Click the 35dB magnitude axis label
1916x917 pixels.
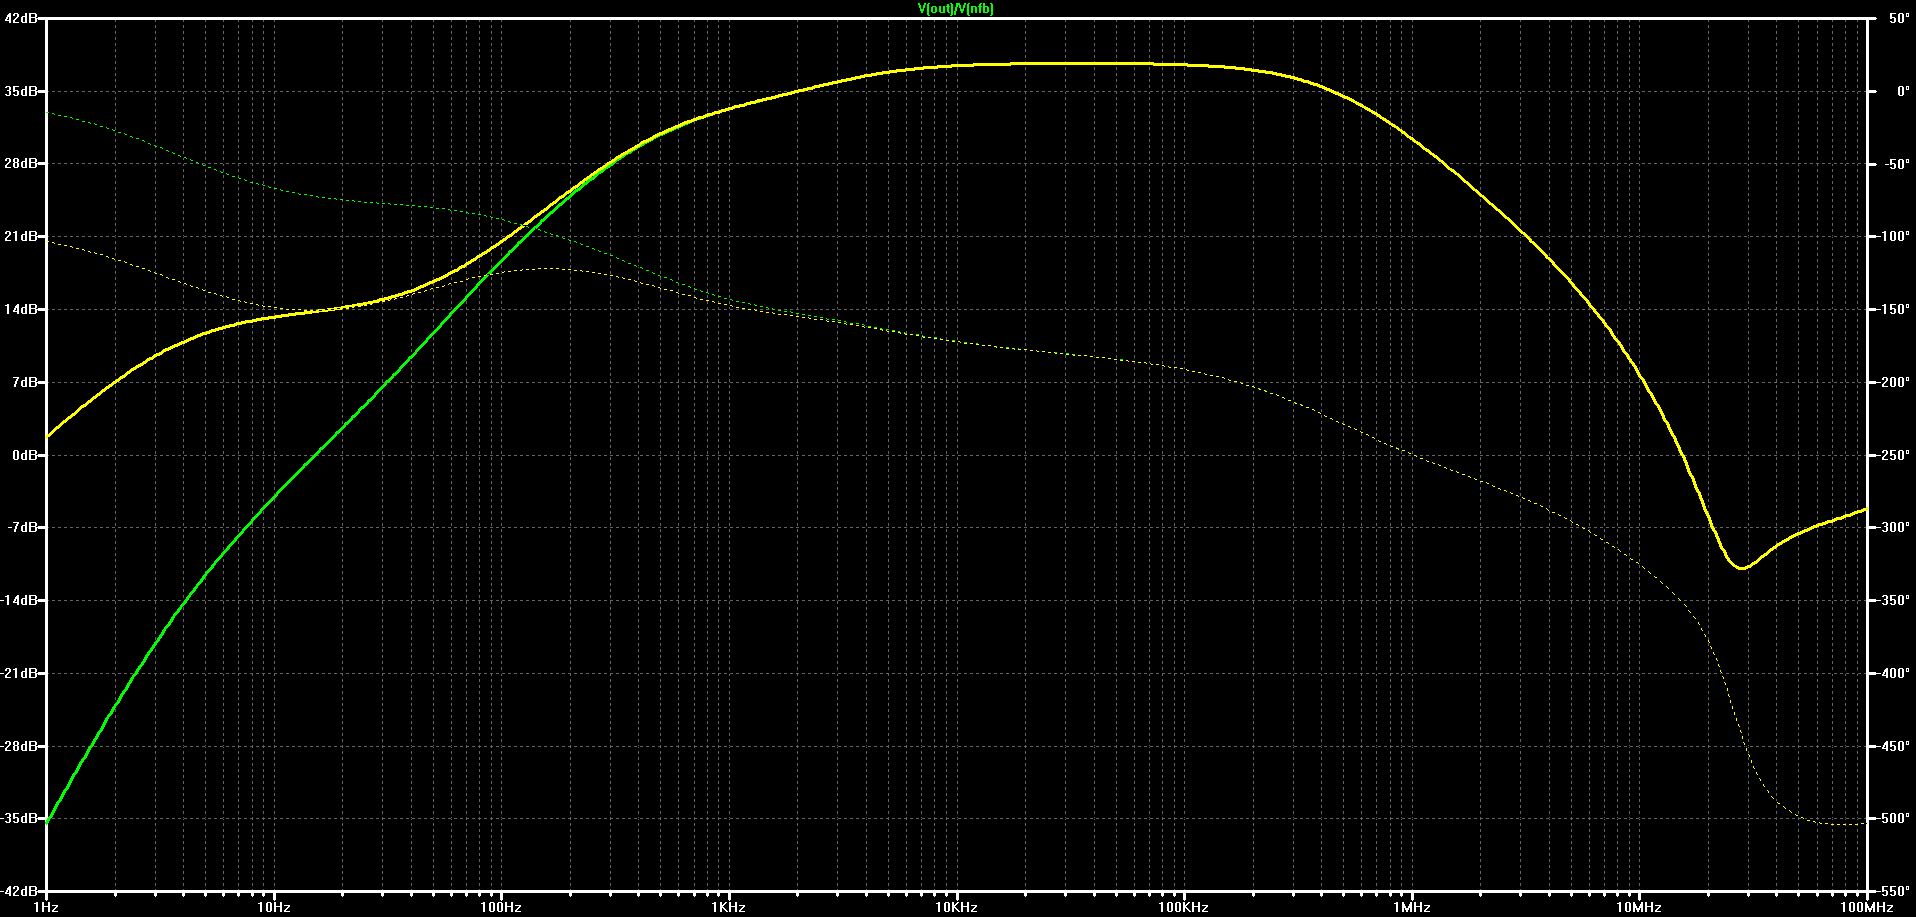pos(22,91)
